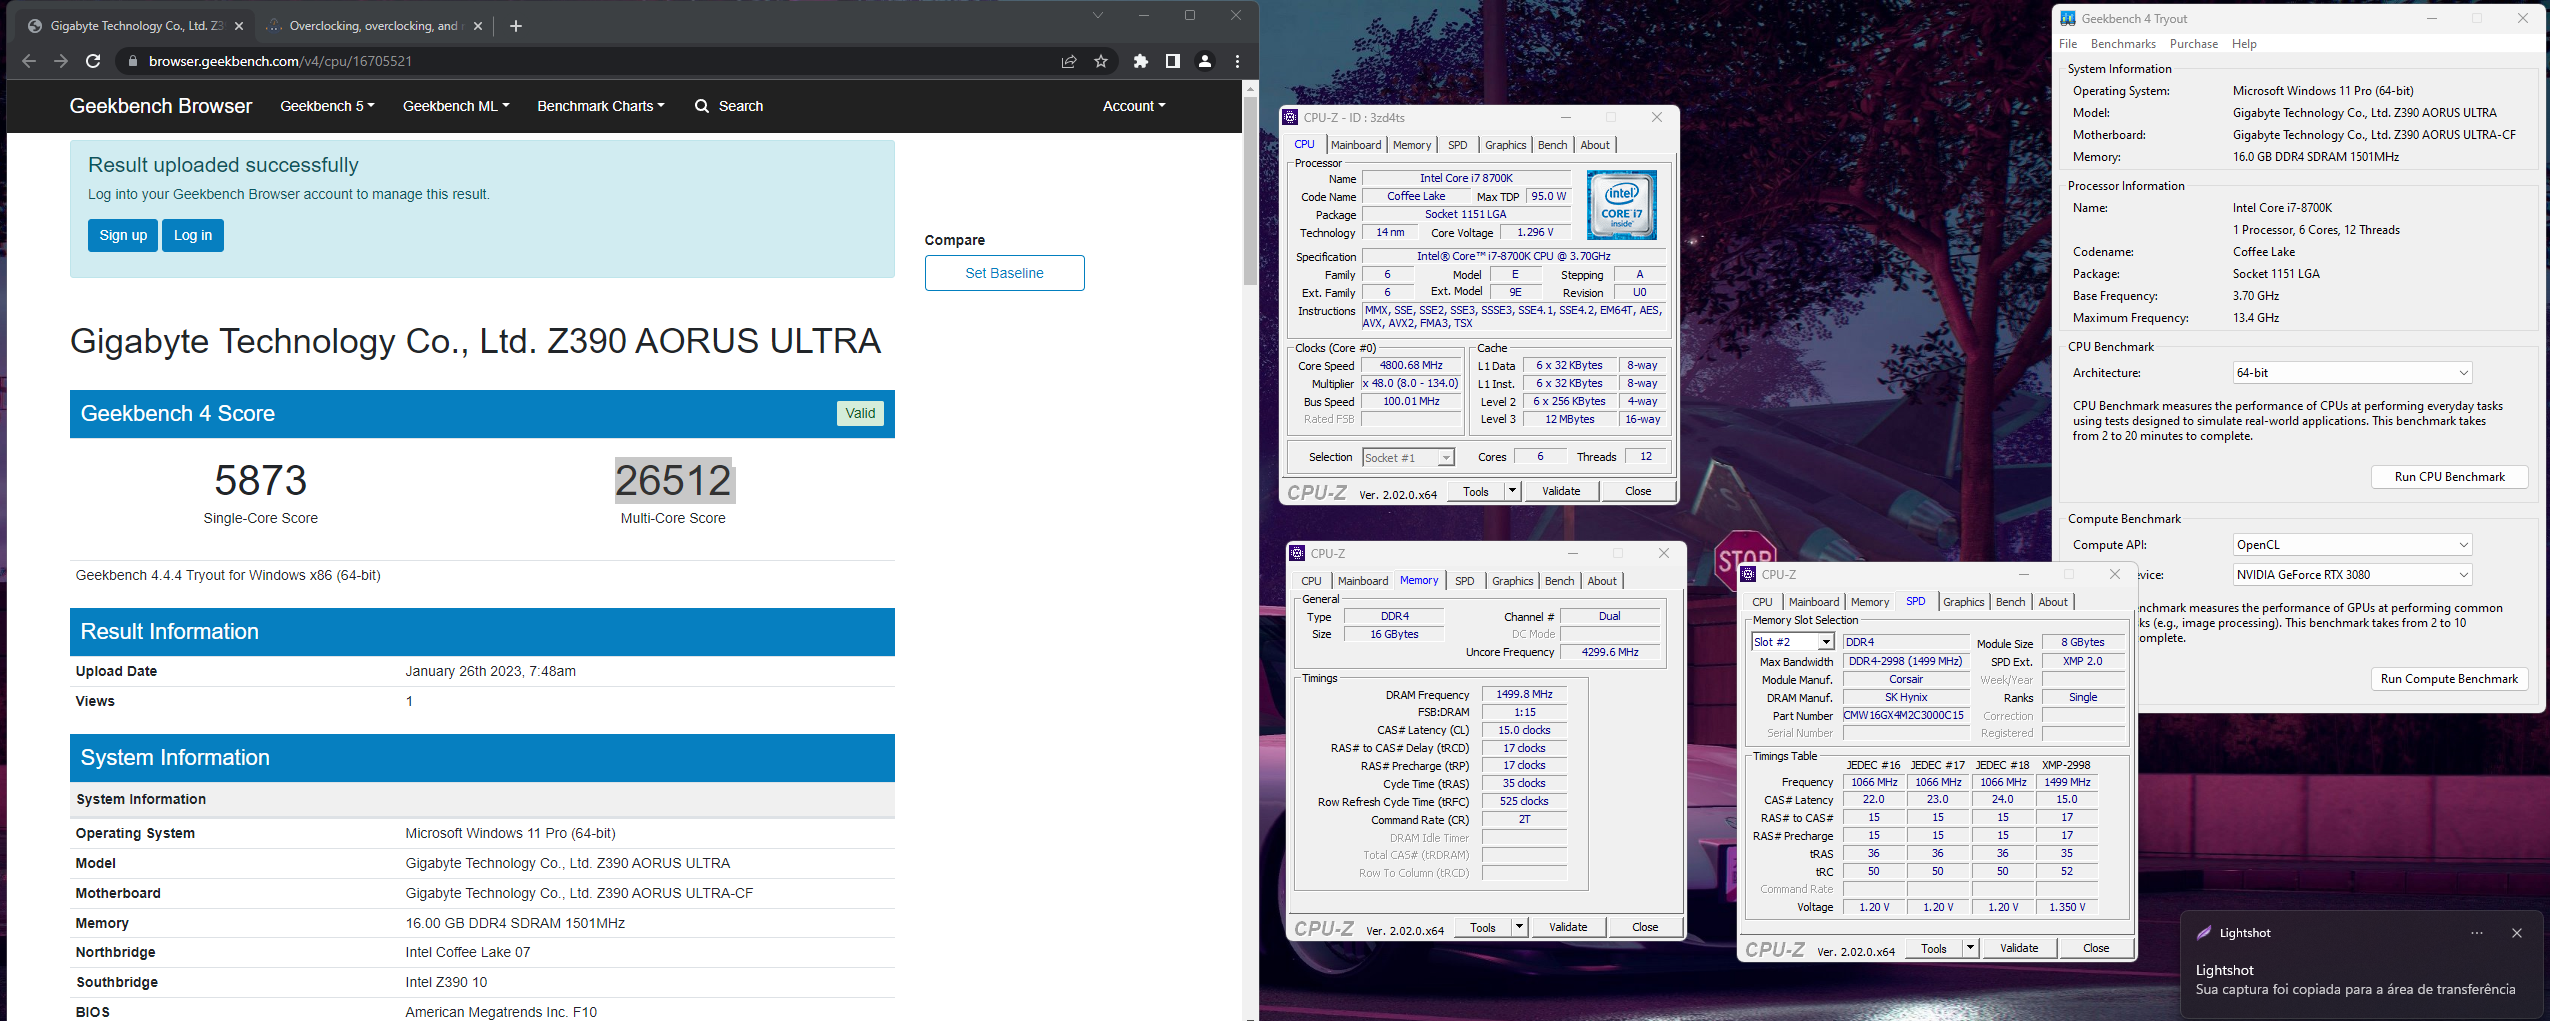Click Validate in CPU-Z processor window
2550x1021 pixels.
click(x=1560, y=491)
